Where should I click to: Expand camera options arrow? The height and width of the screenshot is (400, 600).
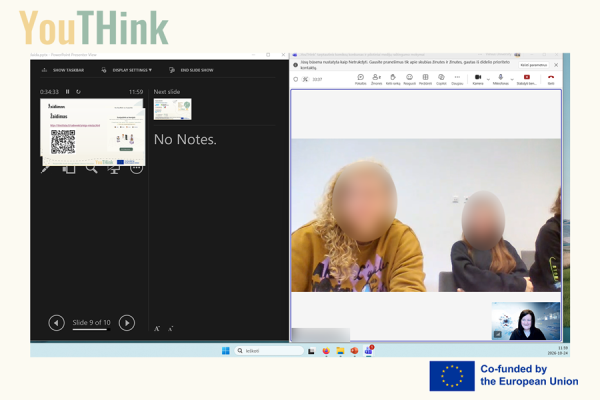click(488, 79)
